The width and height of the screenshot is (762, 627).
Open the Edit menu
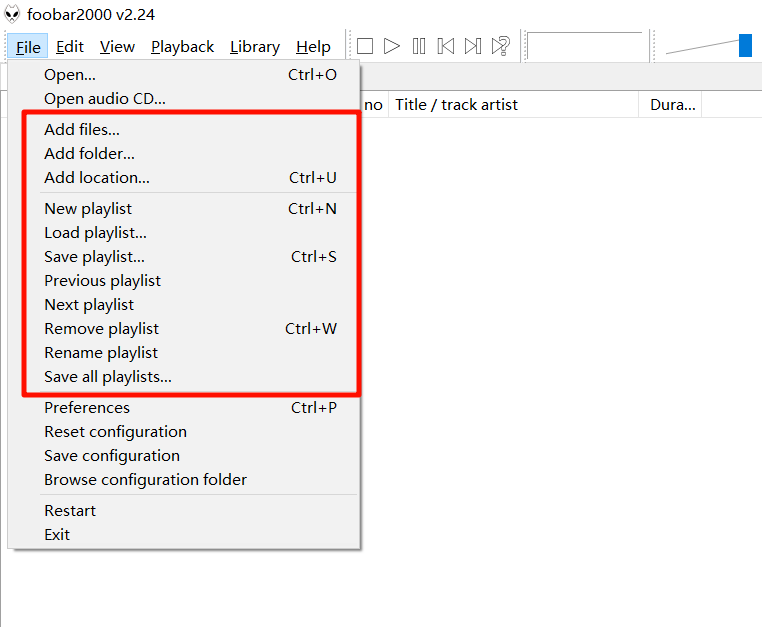tap(69, 47)
